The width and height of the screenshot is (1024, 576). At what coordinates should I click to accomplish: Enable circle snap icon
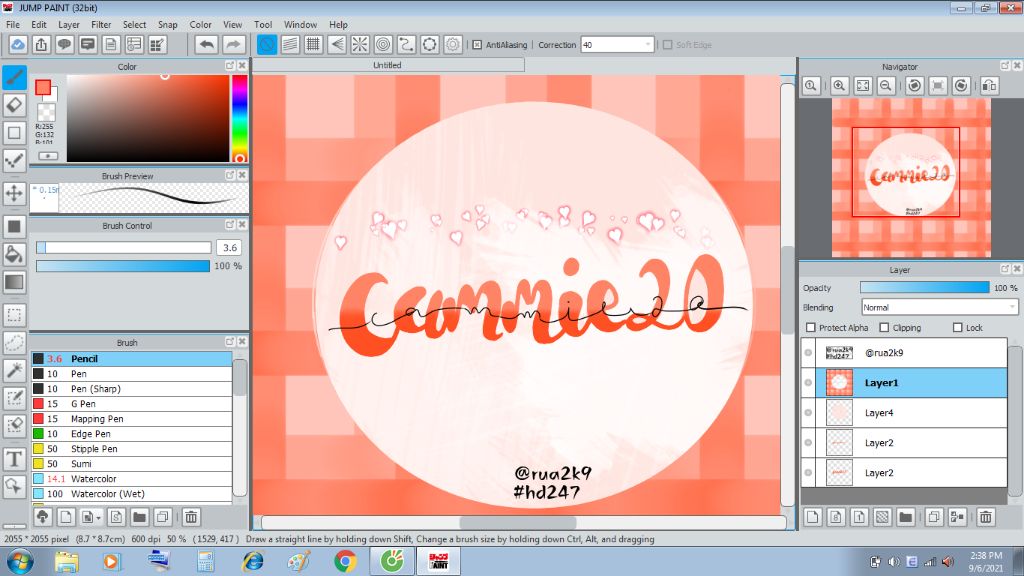pos(383,44)
